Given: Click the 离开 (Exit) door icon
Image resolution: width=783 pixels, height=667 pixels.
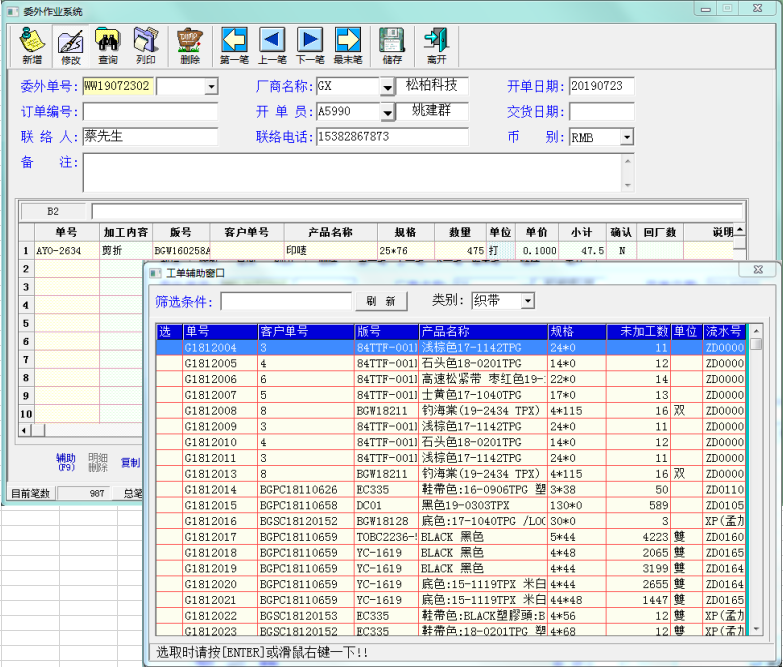Looking at the screenshot, I should [x=436, y=46].
